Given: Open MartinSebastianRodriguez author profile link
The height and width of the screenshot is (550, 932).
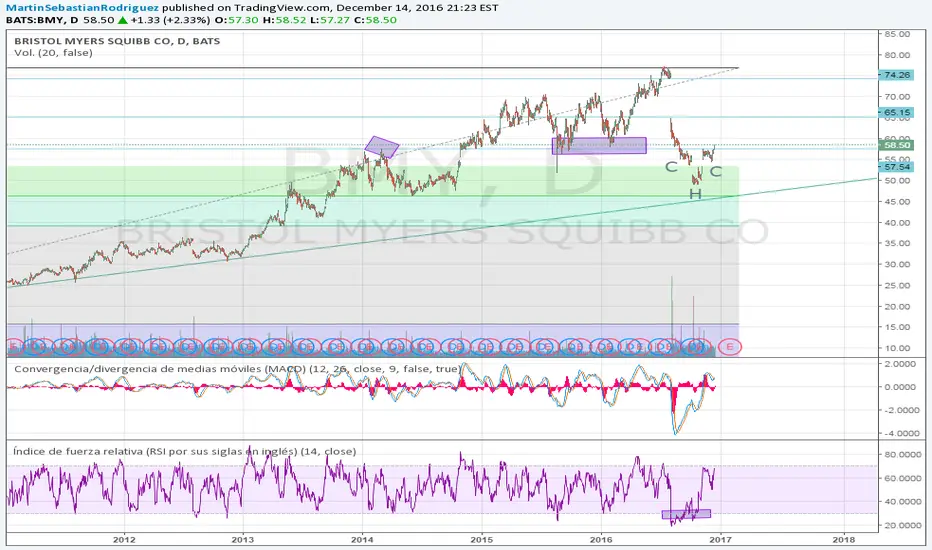Looking at the screenshot, I should pyautogui.click(x=83, y=8).
